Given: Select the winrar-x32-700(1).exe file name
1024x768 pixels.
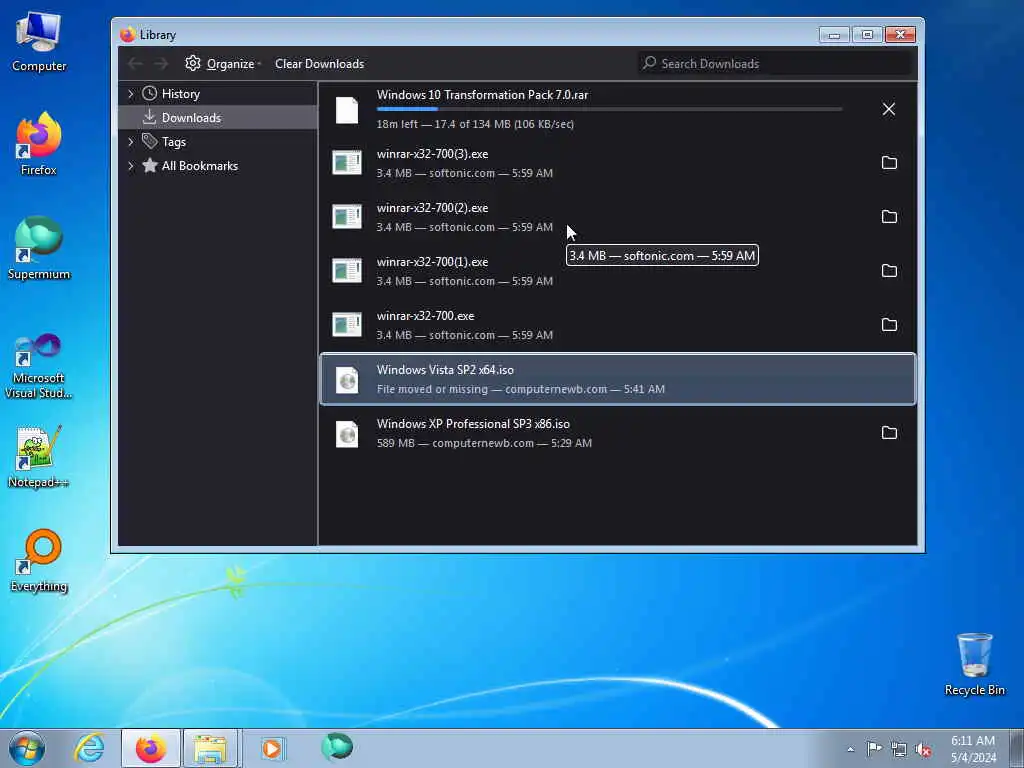Looking at the screenshot, I should pos(432,262).
